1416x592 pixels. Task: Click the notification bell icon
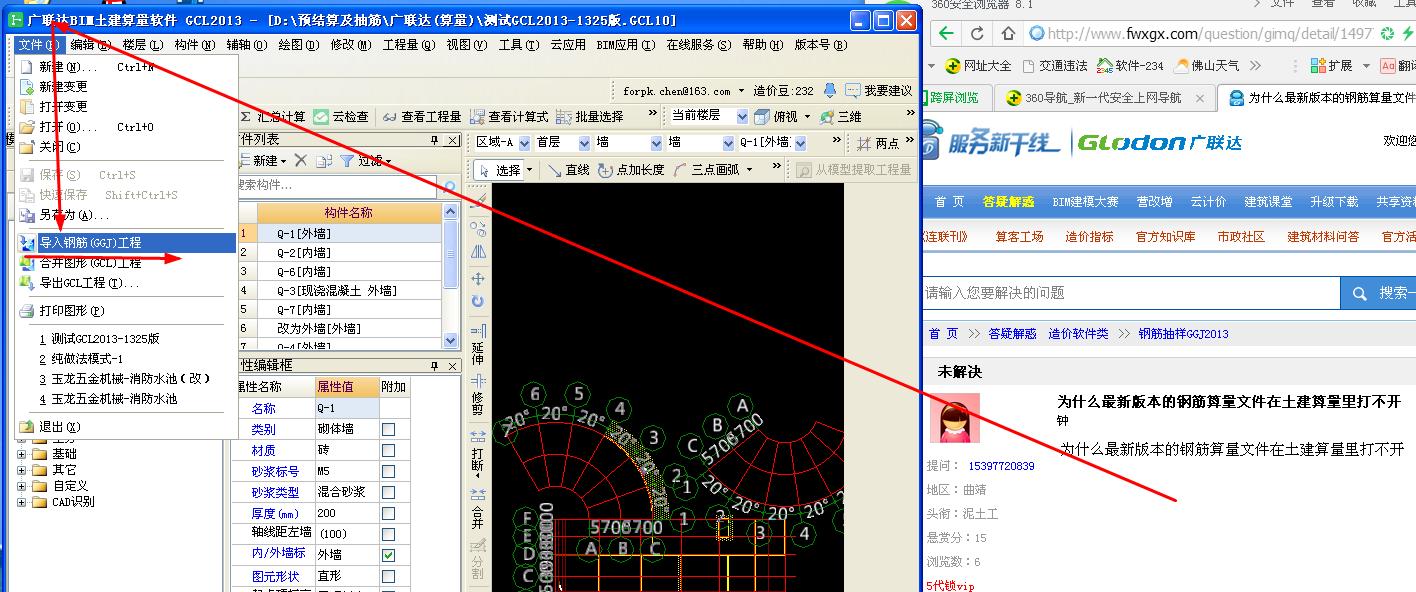click(829, 90)
